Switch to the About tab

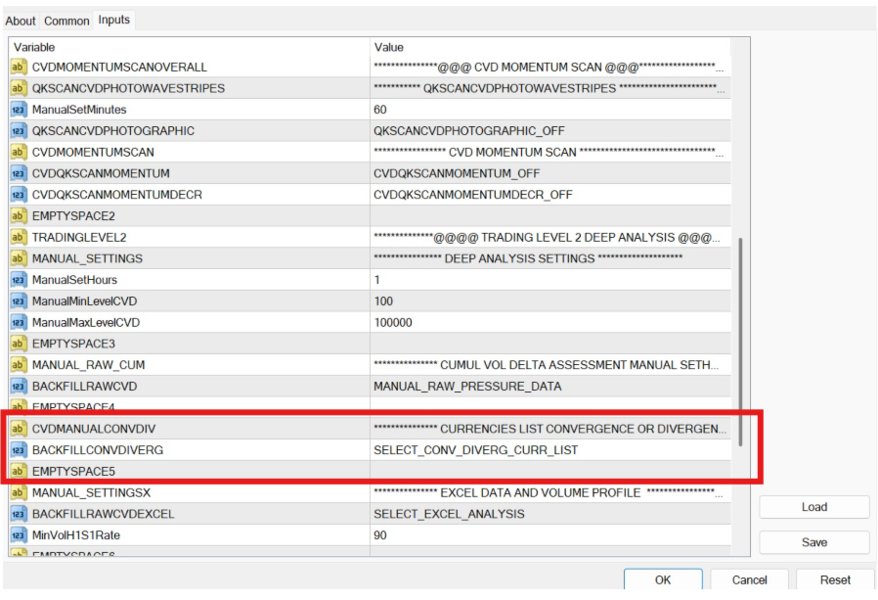[20, 21]
